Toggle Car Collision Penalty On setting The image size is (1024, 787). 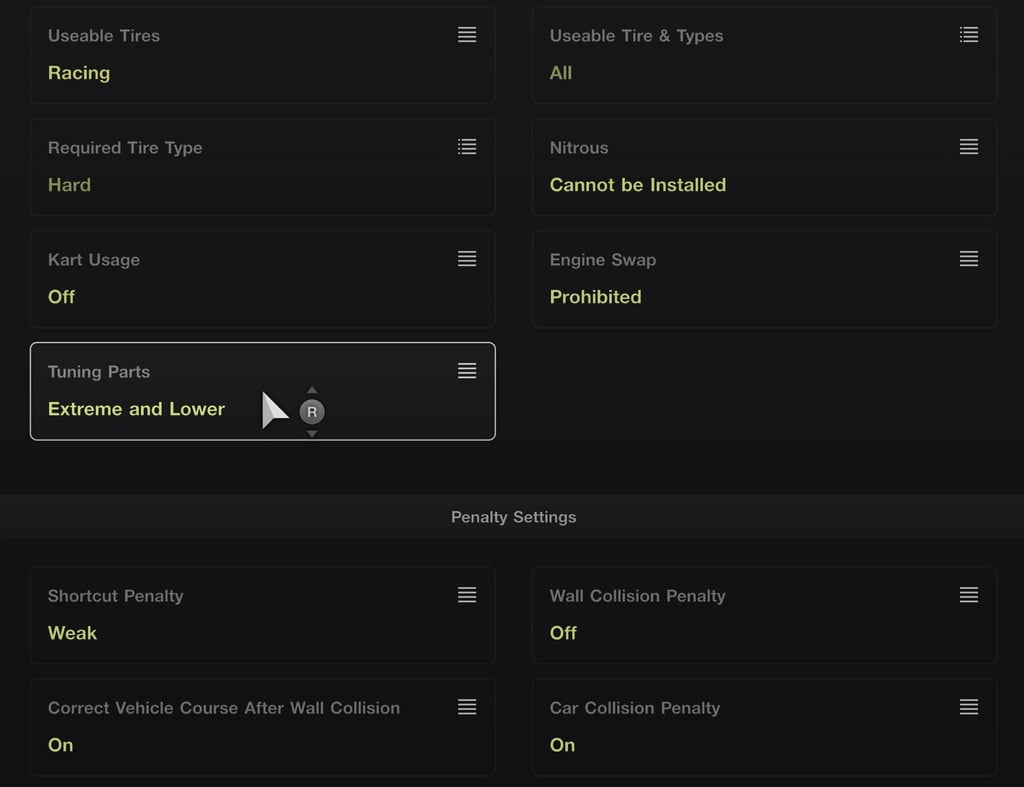coord(562,745)
